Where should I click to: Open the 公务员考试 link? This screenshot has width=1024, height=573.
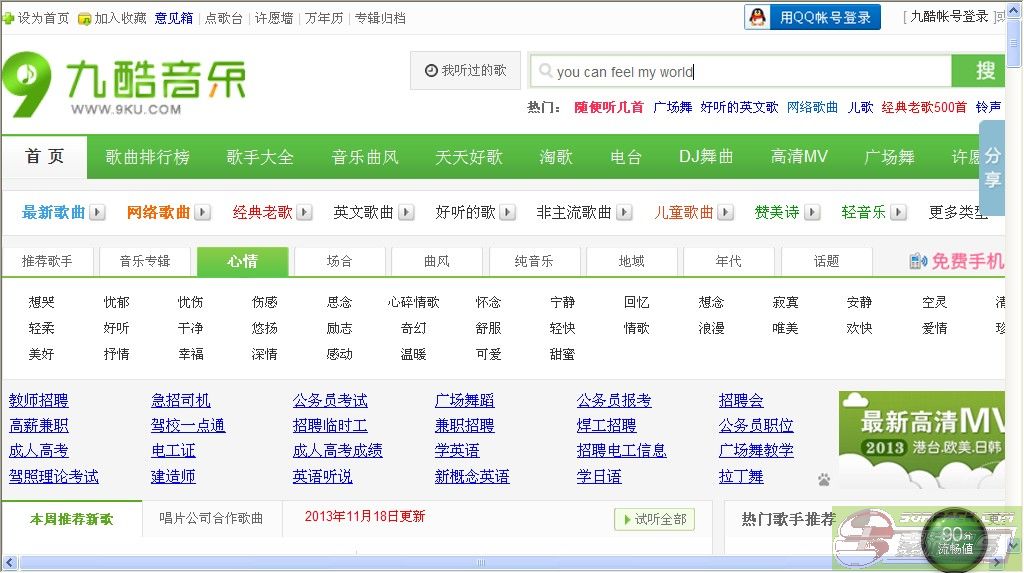click(330, 400)
